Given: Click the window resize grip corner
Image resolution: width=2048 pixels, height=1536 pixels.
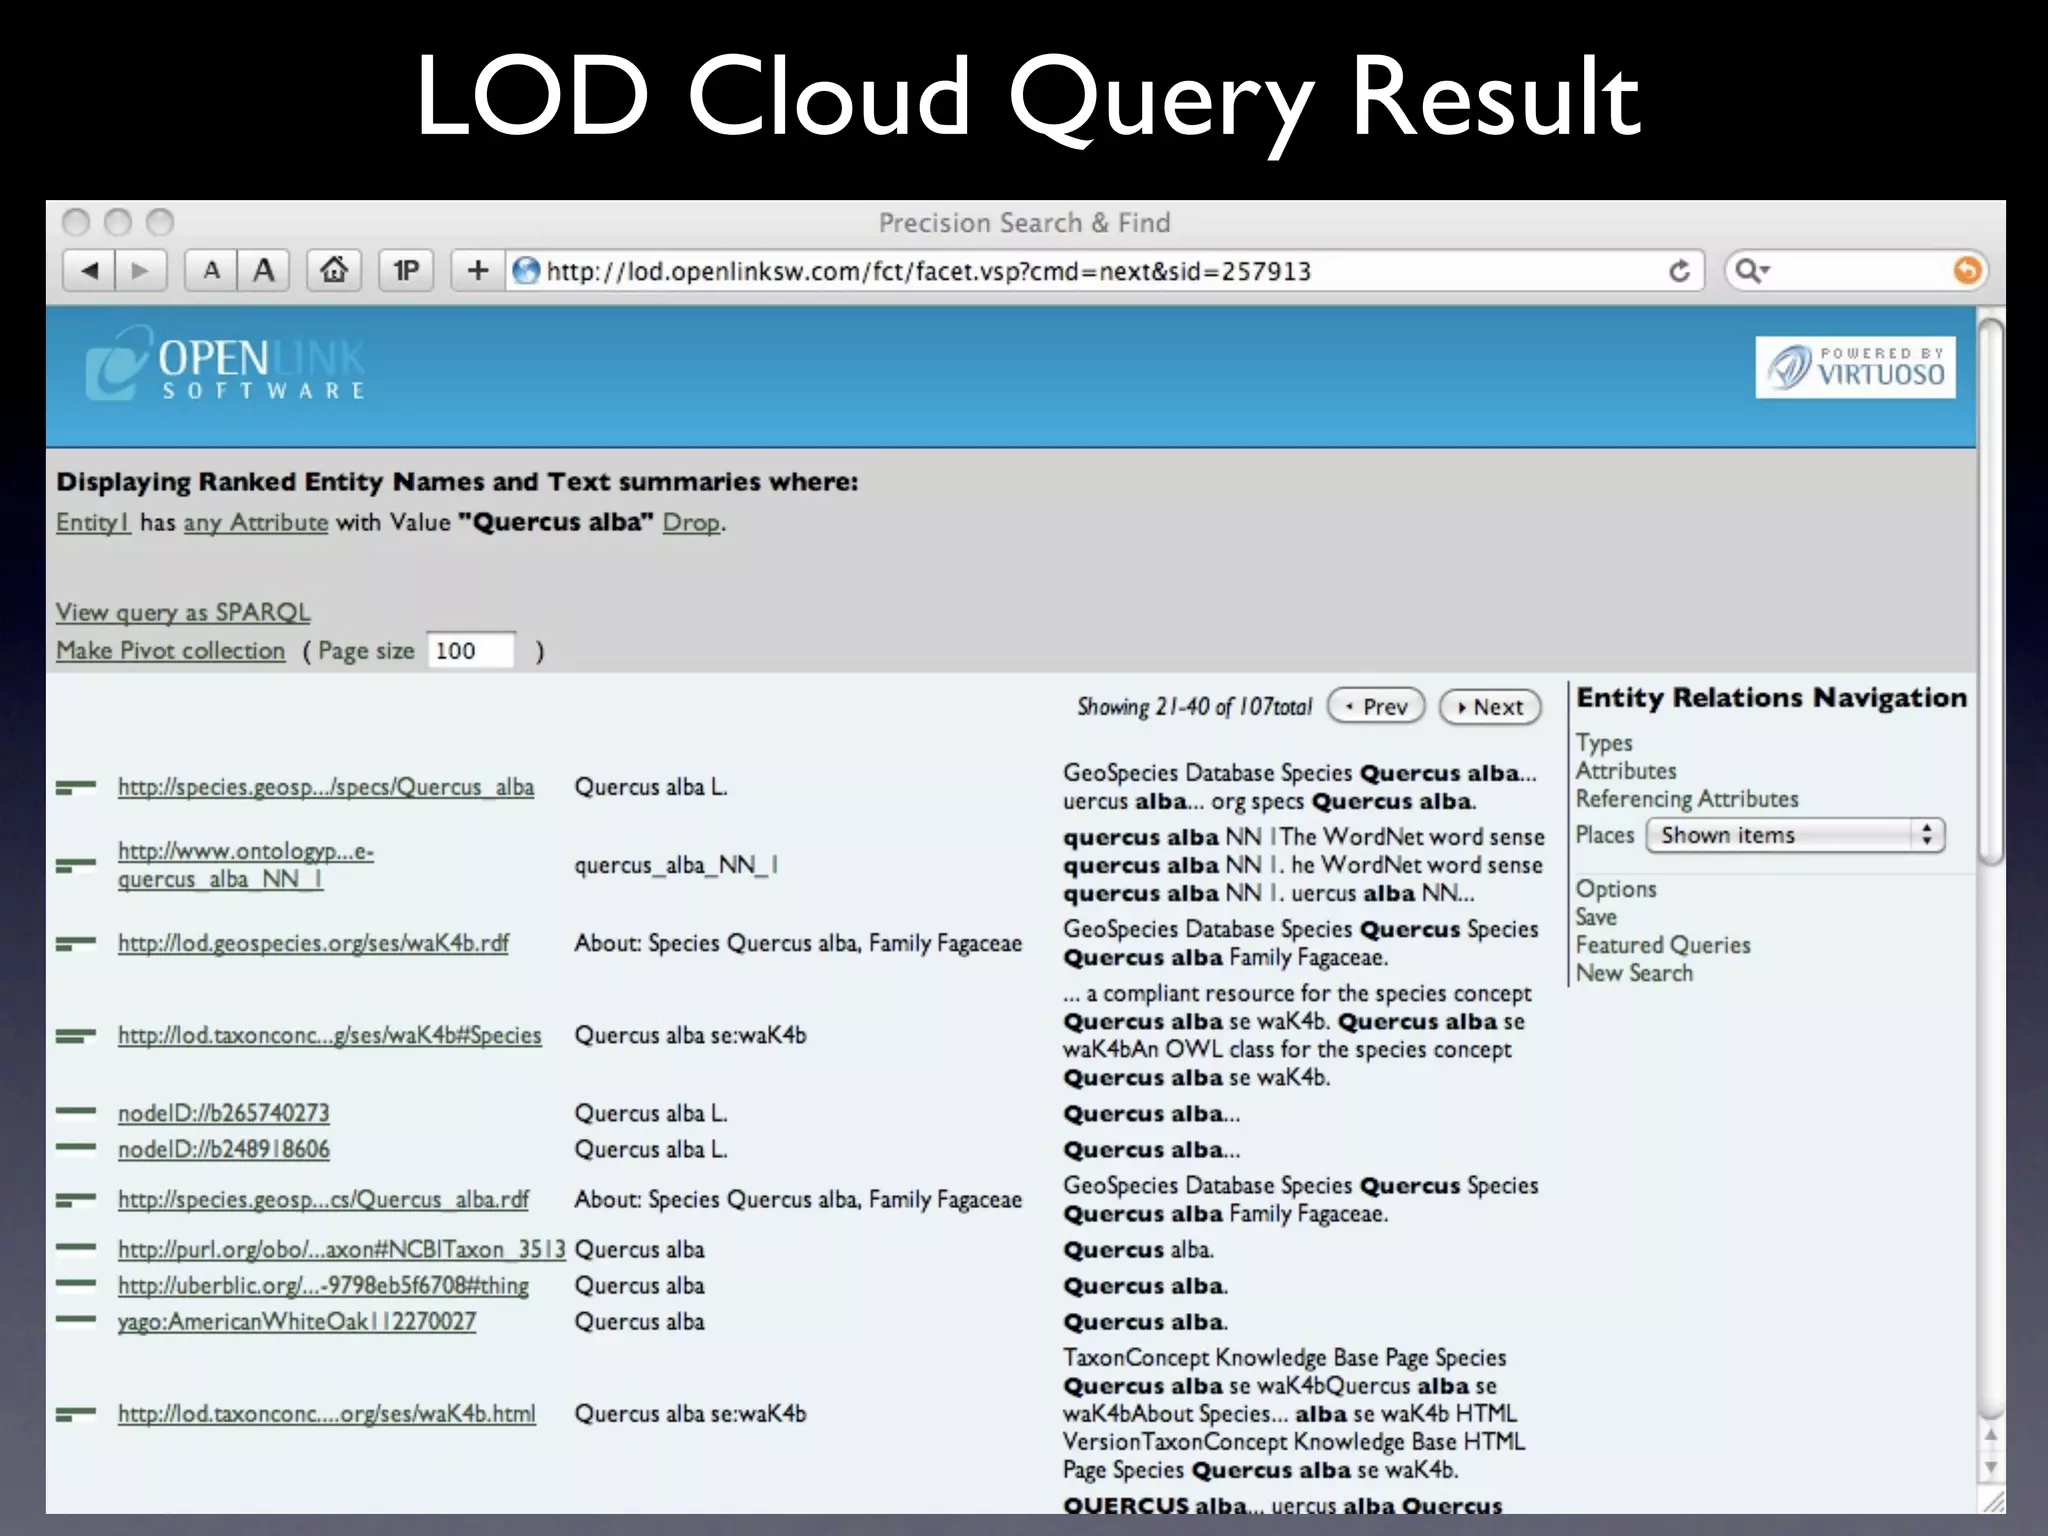Looking at the screenshot, I should tap(1993, 1501).
